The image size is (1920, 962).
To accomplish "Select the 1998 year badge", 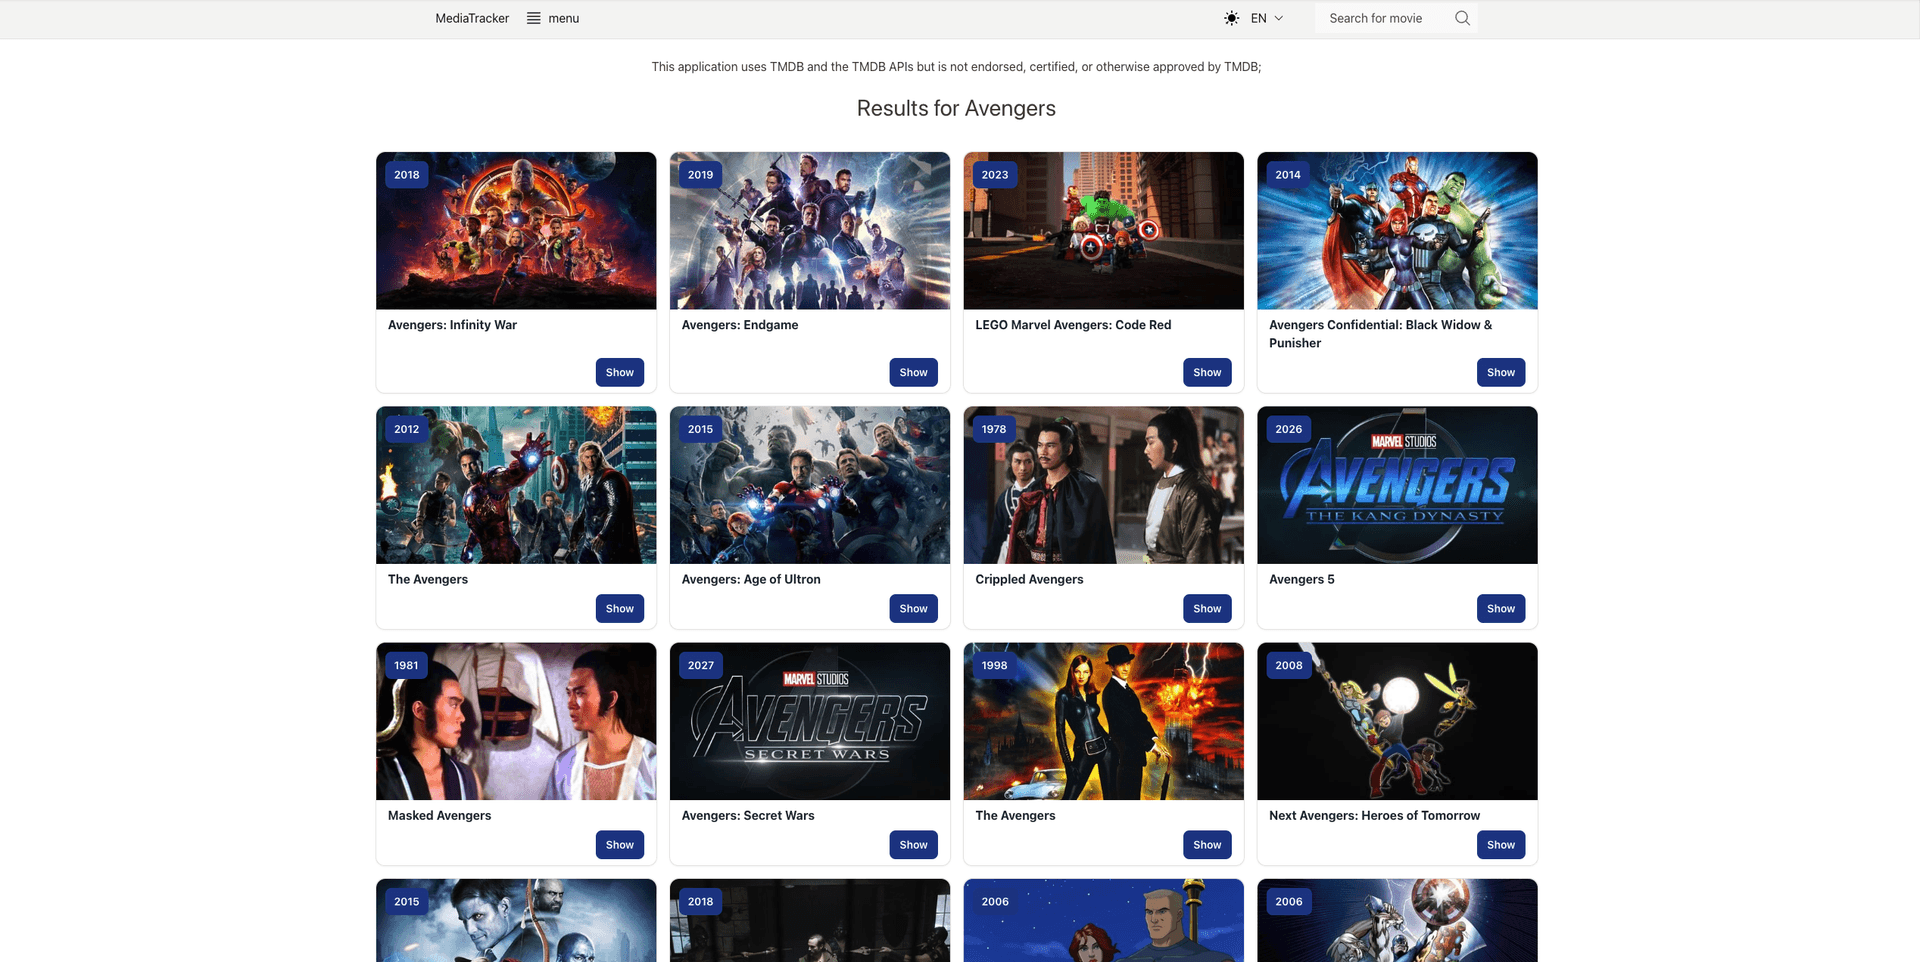I will point(995,665).
